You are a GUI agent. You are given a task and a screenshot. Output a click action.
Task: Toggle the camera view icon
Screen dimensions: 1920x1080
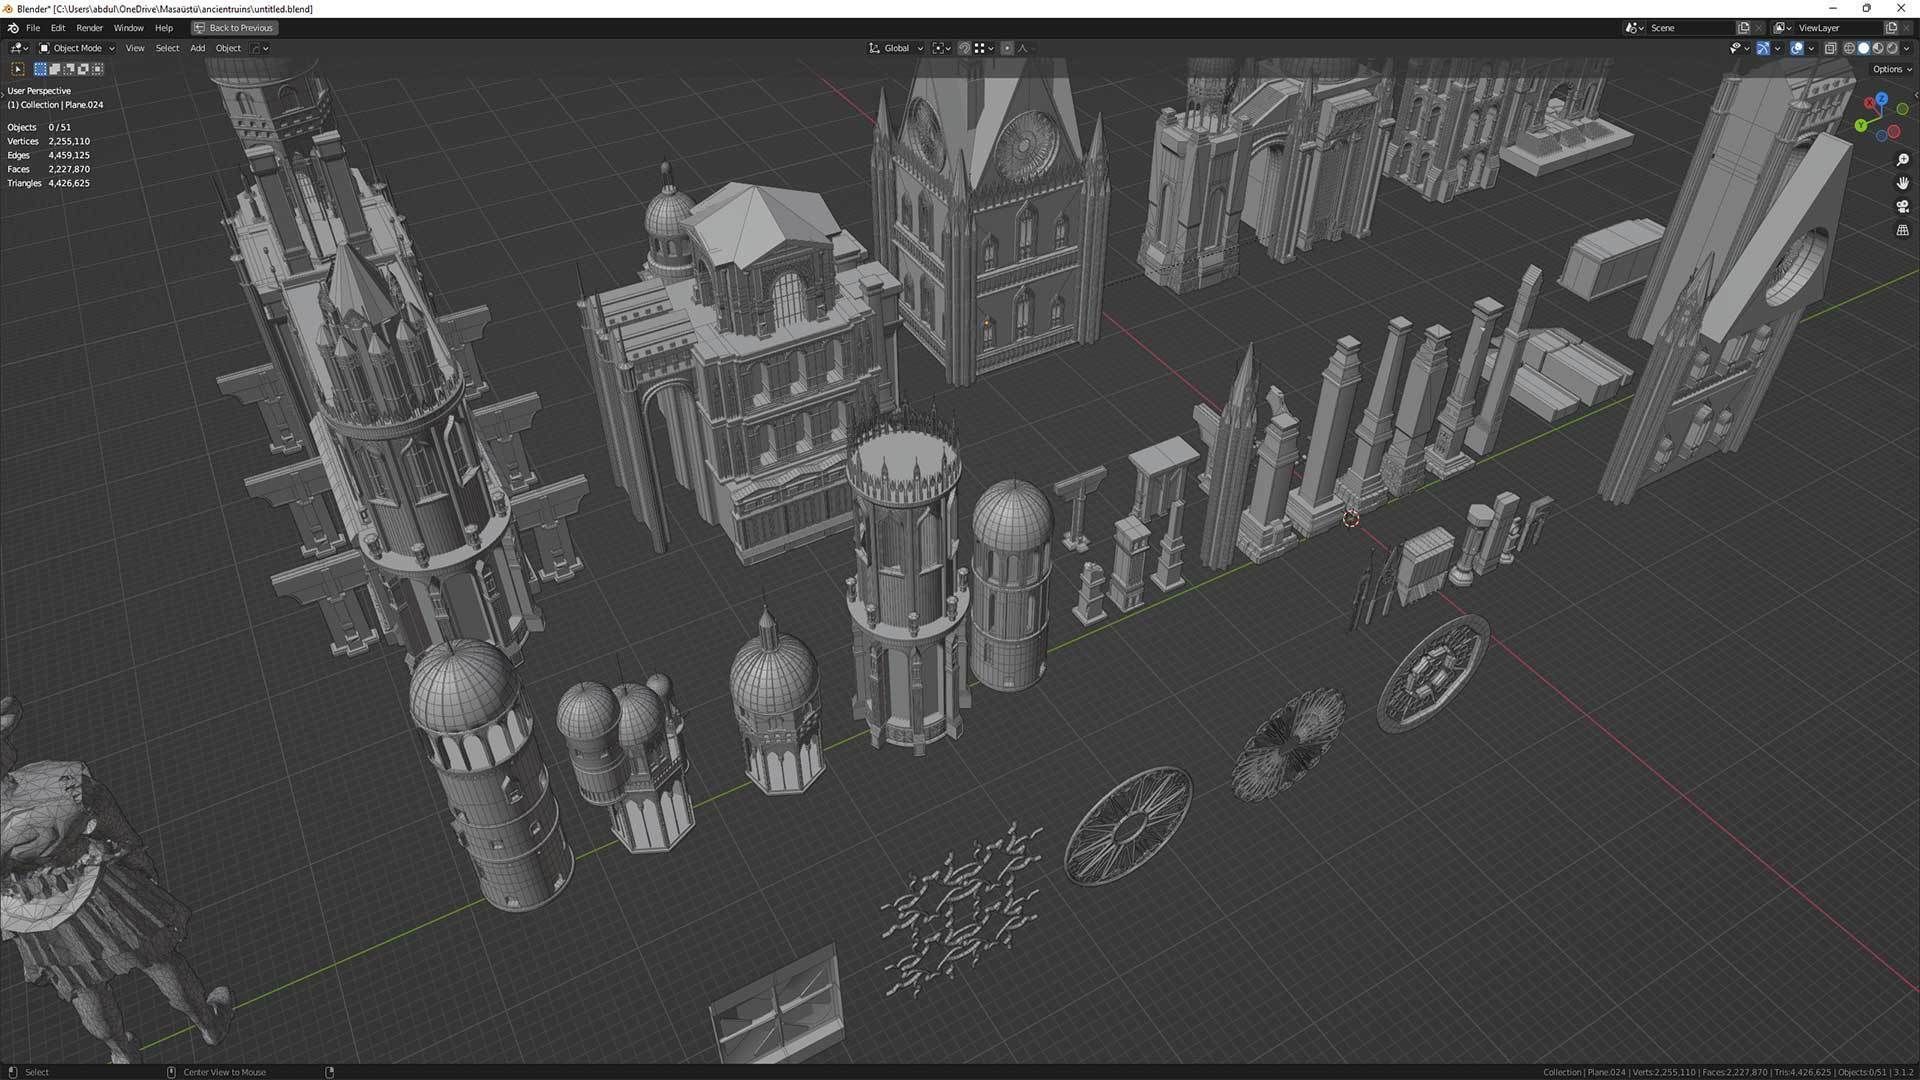(1902, 206)
